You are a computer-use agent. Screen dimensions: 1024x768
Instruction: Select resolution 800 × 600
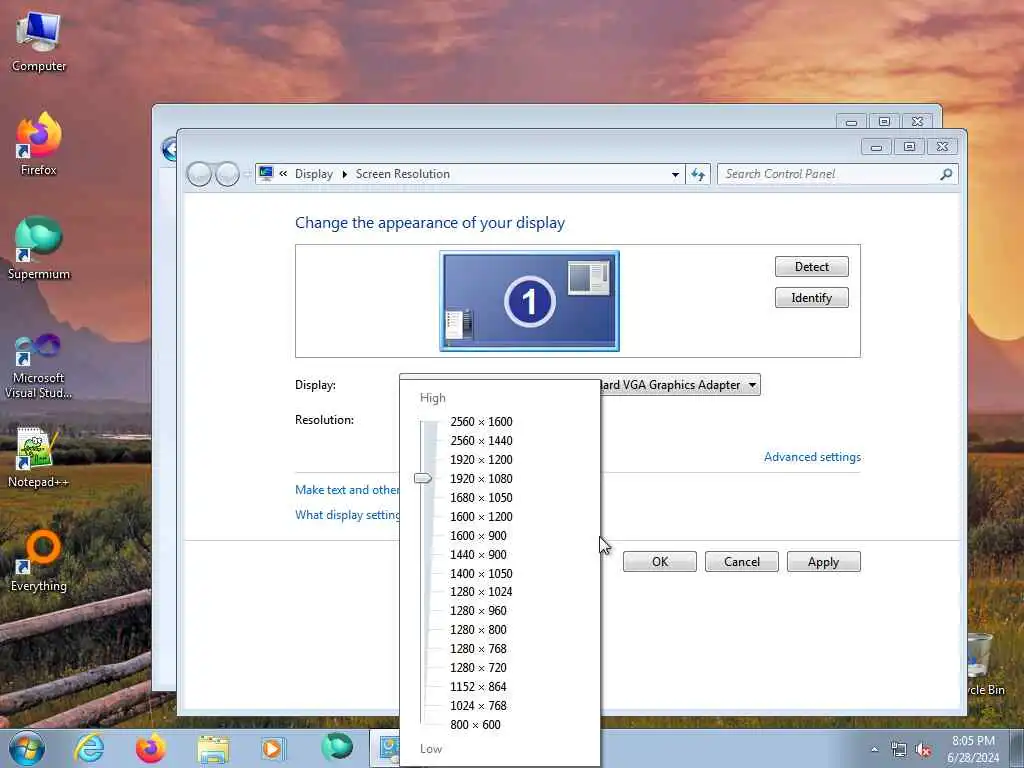tap(475, 724)
